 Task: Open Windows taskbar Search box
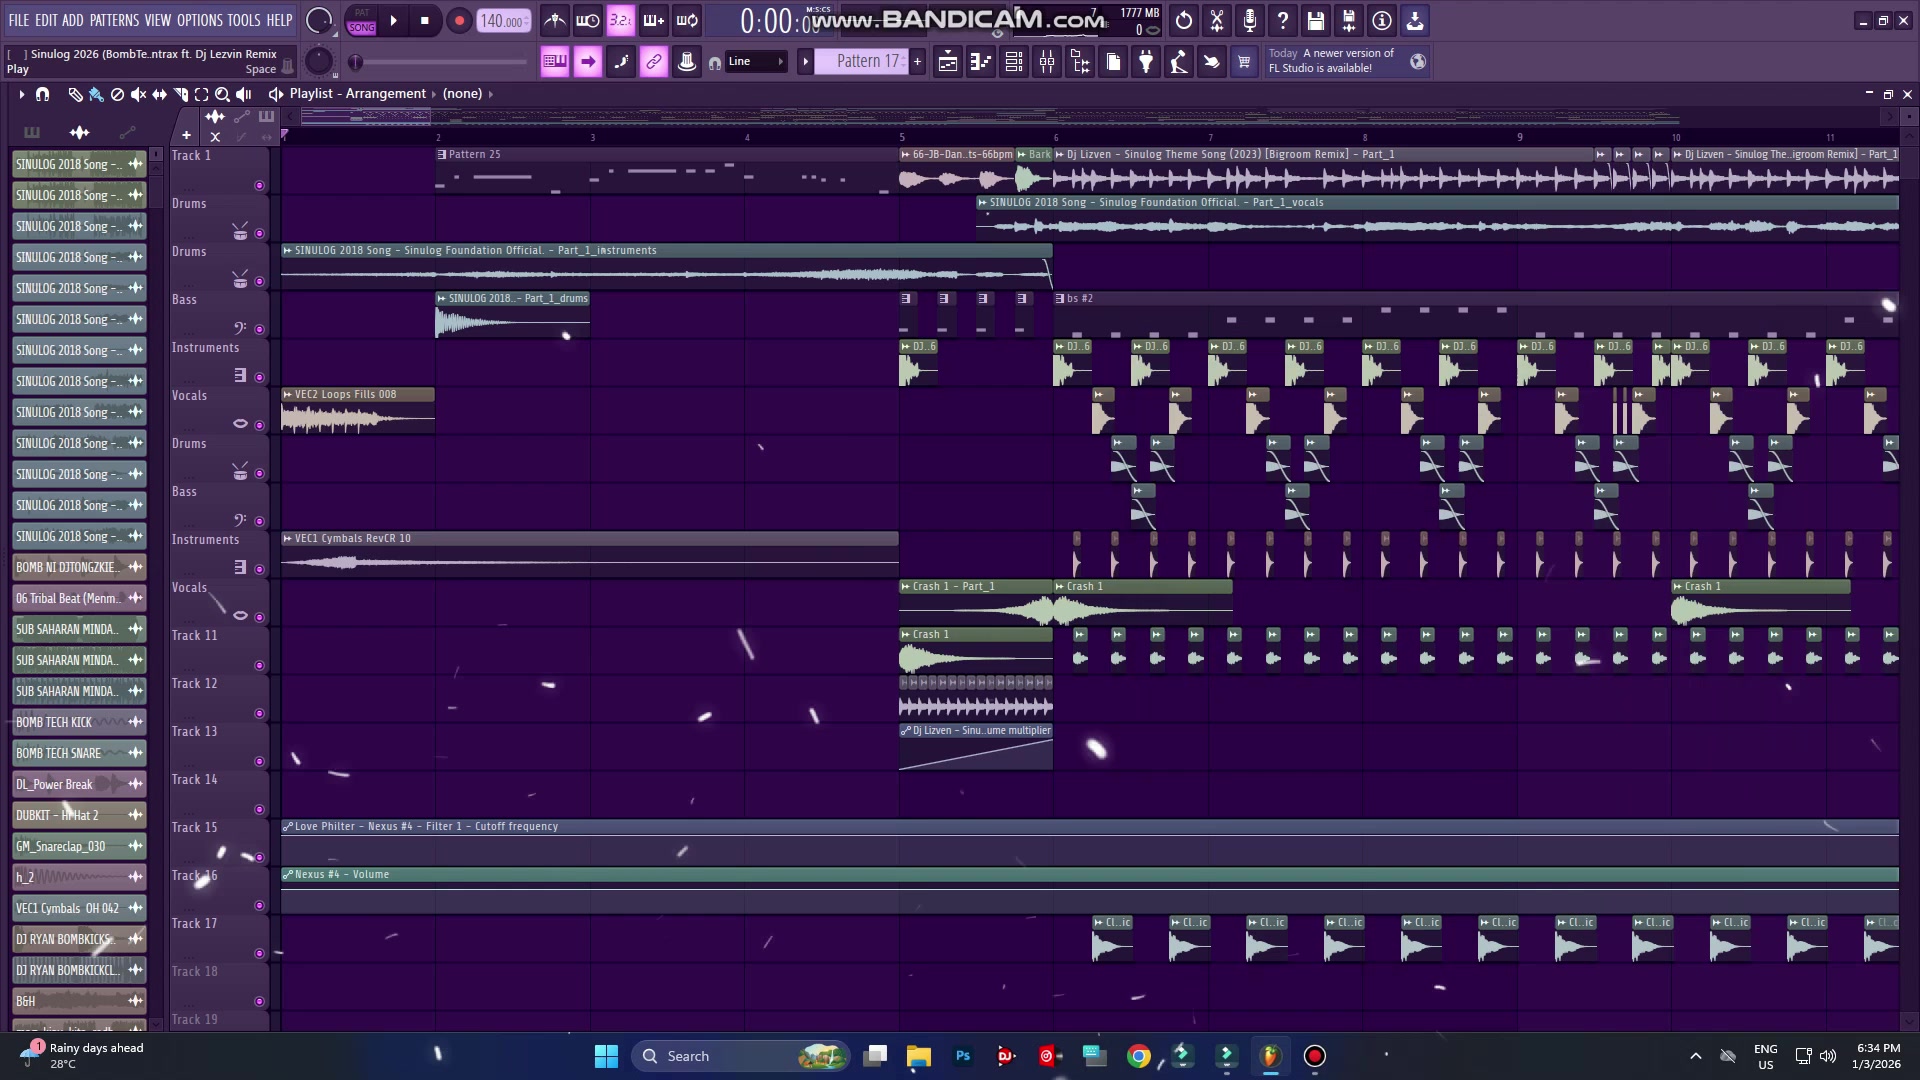click(740, 1056)
